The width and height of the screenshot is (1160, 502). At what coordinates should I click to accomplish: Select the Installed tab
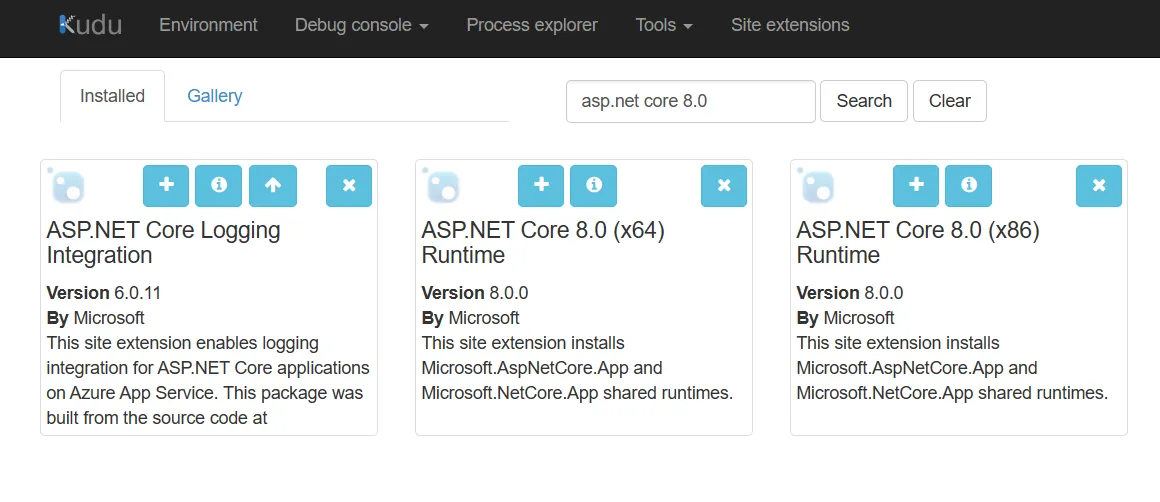click(x=112, y=96)
